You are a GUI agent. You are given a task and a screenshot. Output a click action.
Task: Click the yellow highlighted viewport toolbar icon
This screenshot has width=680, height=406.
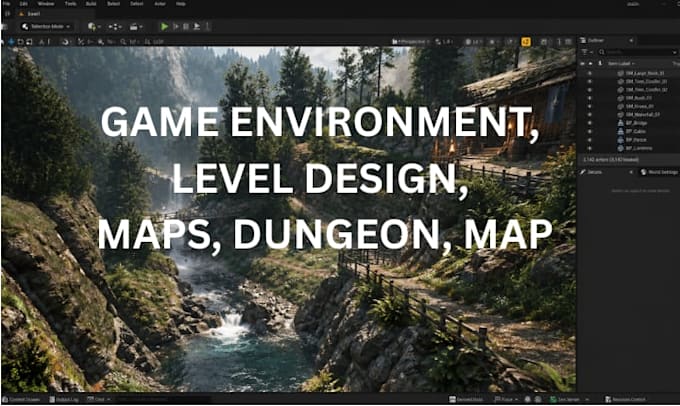pyautogui.click(x=526, y=42)
